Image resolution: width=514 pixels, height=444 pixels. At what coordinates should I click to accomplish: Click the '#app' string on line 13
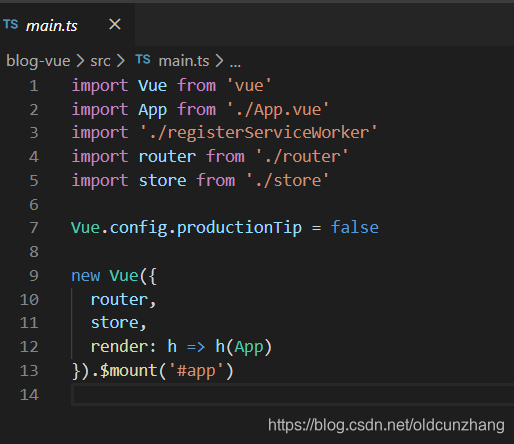tap(196, 371)
